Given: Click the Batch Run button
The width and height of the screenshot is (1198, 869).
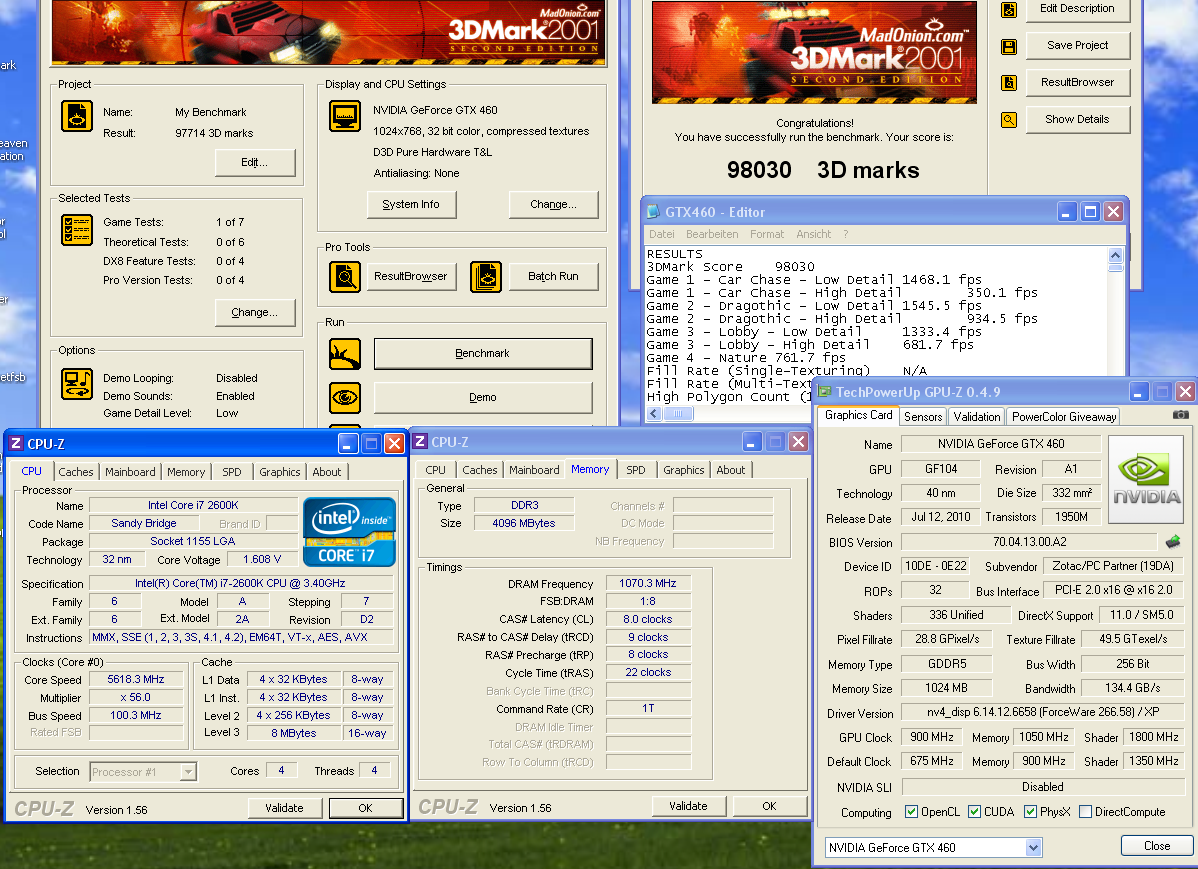Looking at the screenshot, I should 553,277.
